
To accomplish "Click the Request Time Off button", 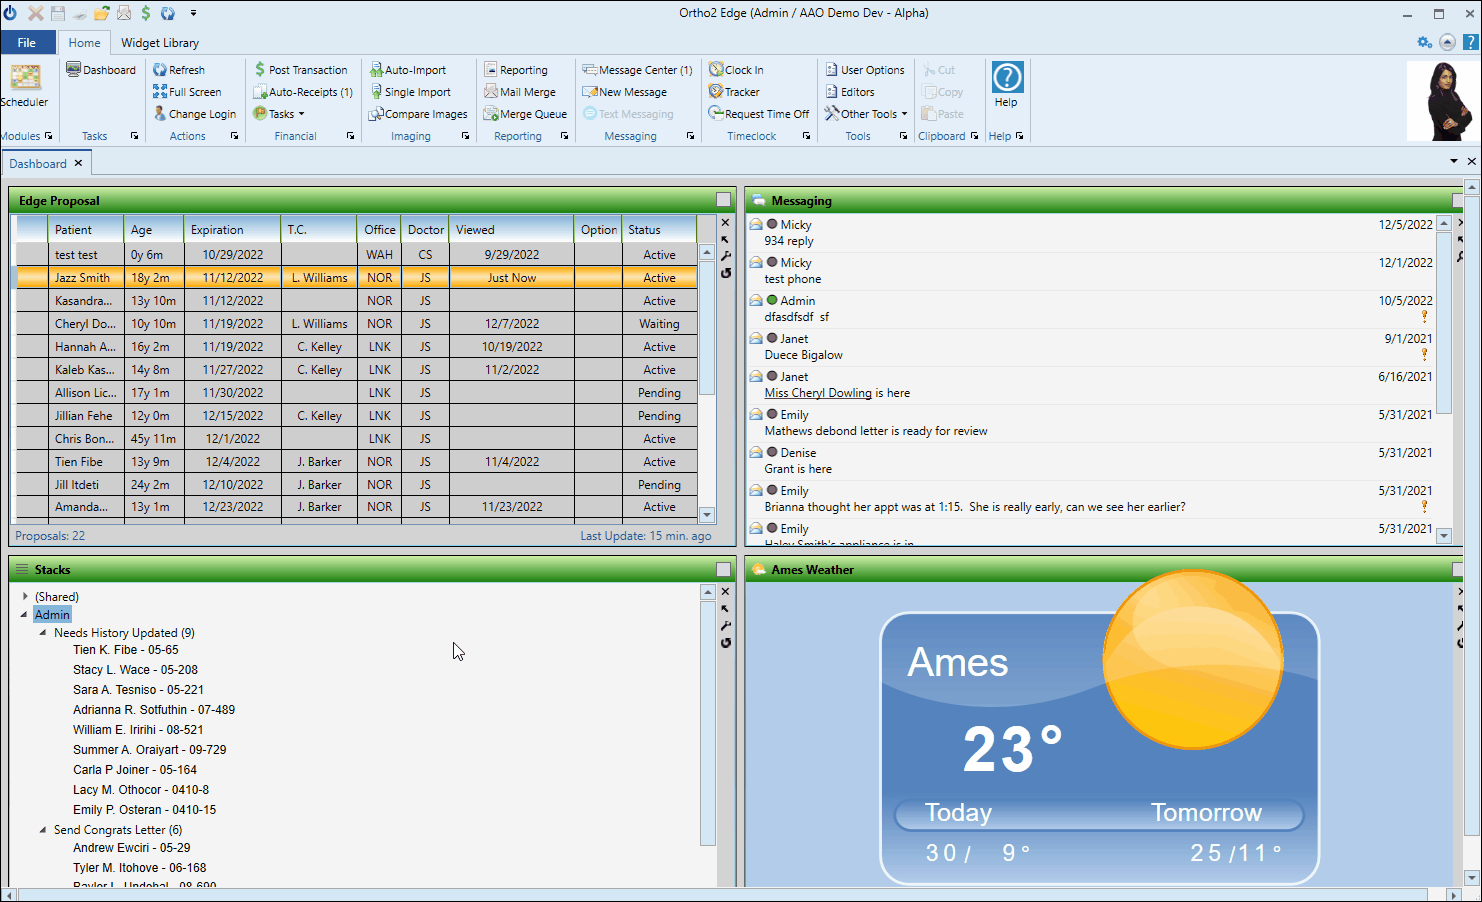I will click(x=759, y=114).
